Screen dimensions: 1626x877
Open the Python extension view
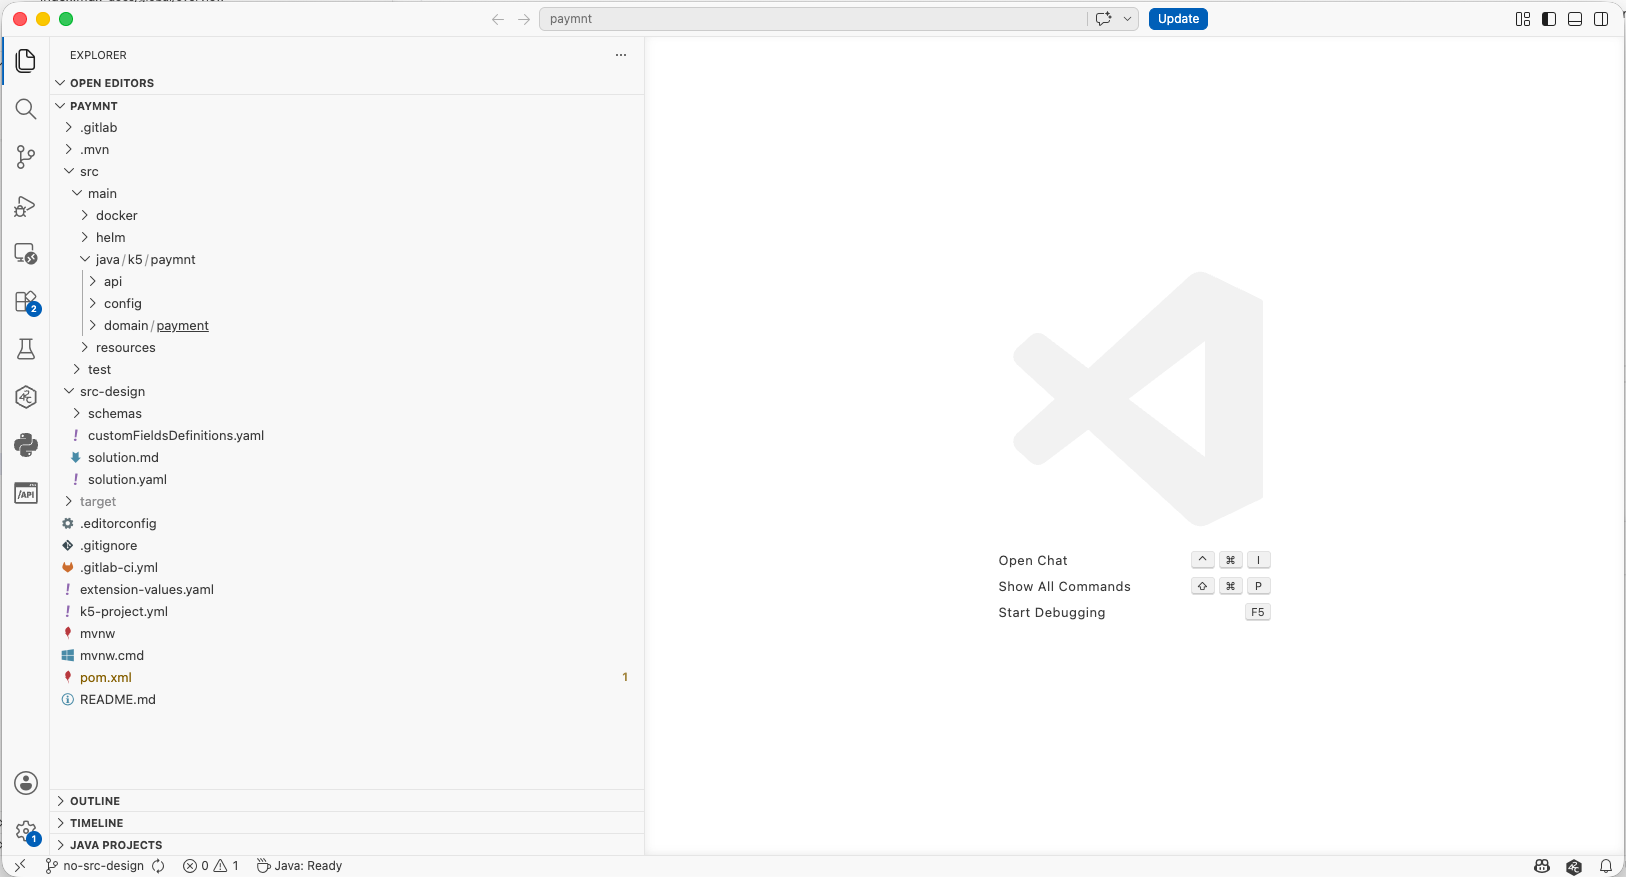26,445
